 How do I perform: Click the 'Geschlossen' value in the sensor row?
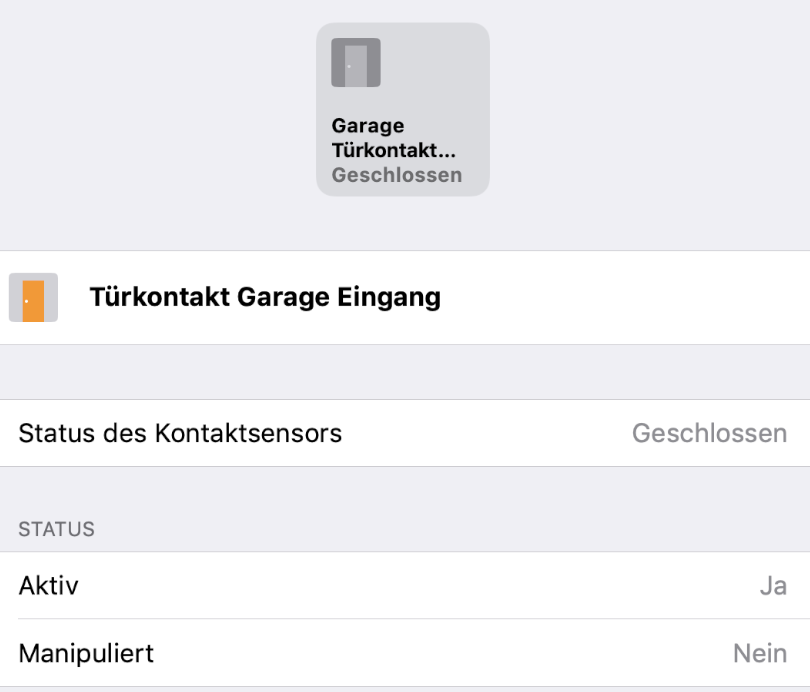coord(709,434)
